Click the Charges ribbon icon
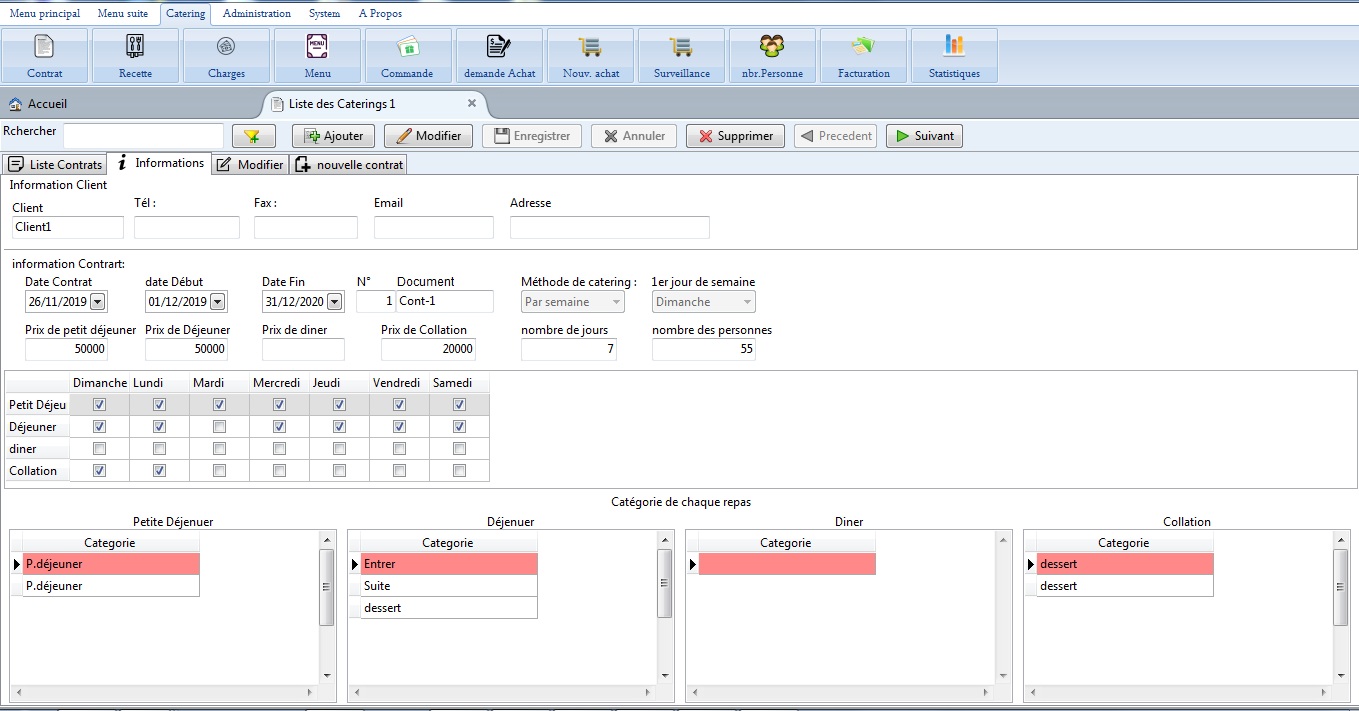 click(x=226, y=47)
